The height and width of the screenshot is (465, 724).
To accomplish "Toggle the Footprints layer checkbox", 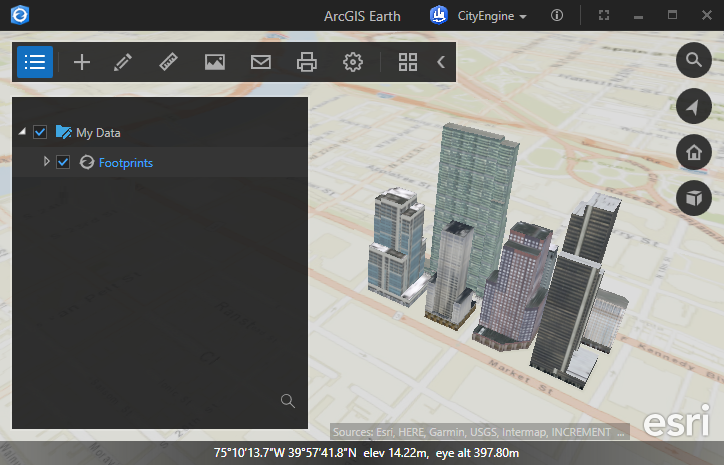I will (x=63, y=162).
